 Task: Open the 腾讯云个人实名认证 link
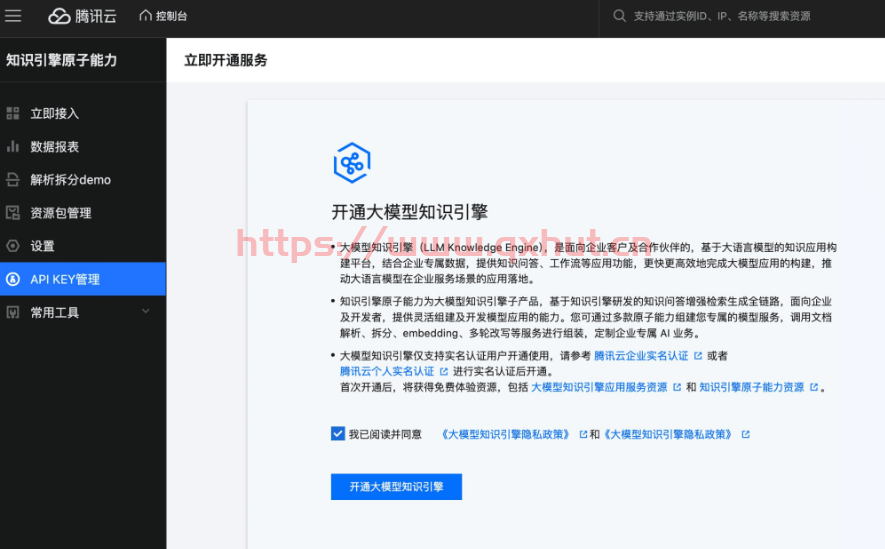387,371
